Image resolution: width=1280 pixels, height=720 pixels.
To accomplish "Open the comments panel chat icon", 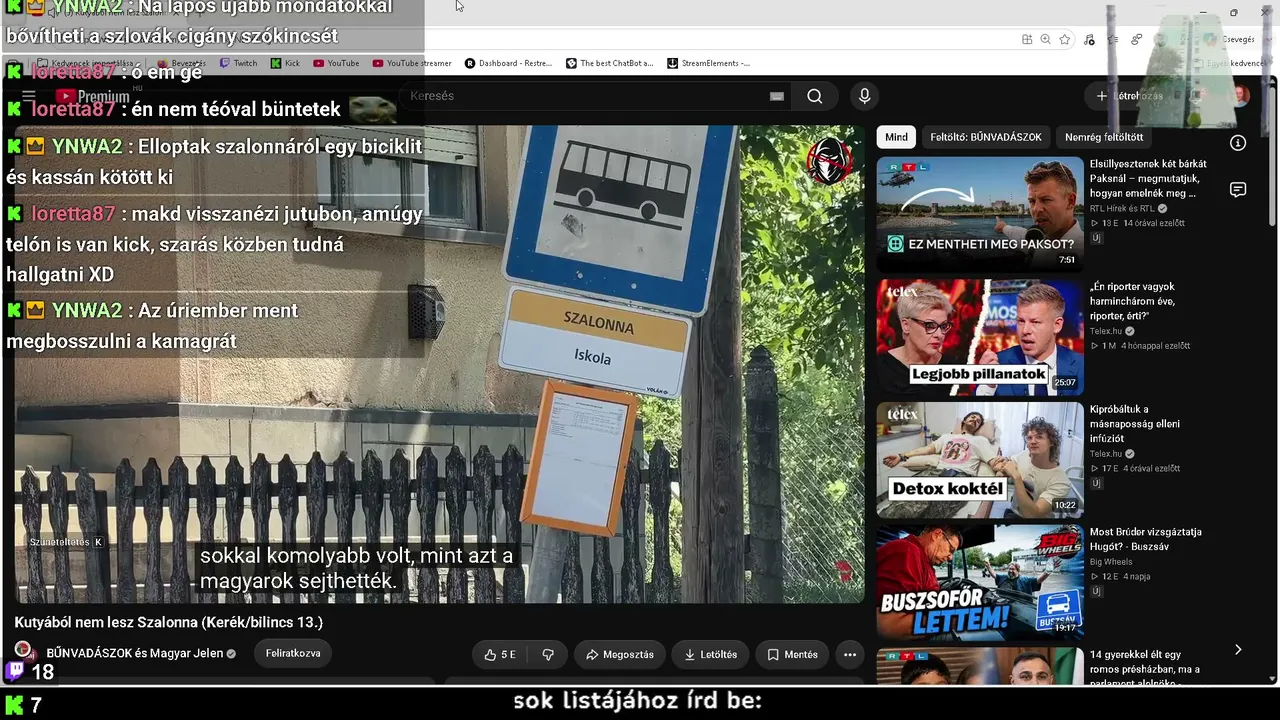I will [x=1238, y=190].
